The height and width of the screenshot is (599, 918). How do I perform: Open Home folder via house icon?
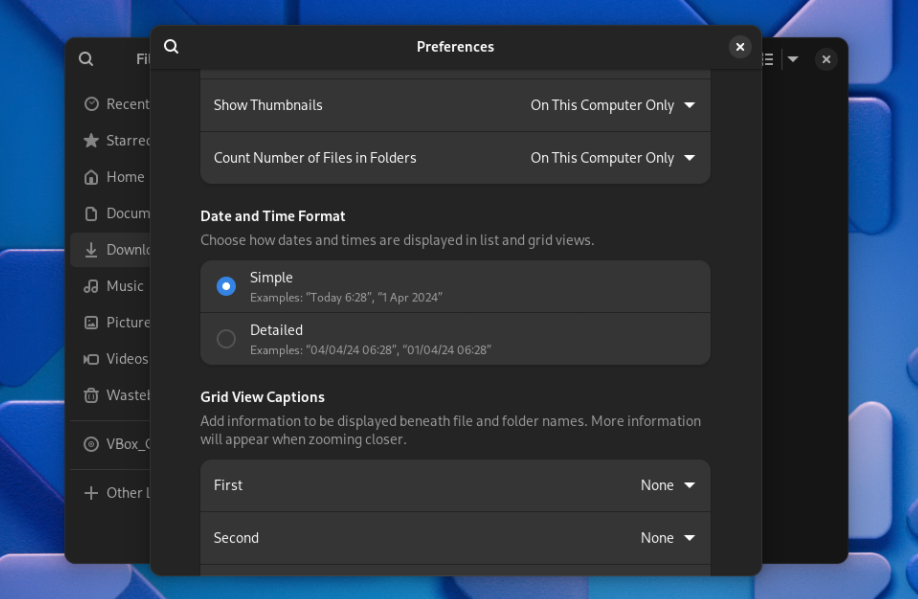(91, 177)
